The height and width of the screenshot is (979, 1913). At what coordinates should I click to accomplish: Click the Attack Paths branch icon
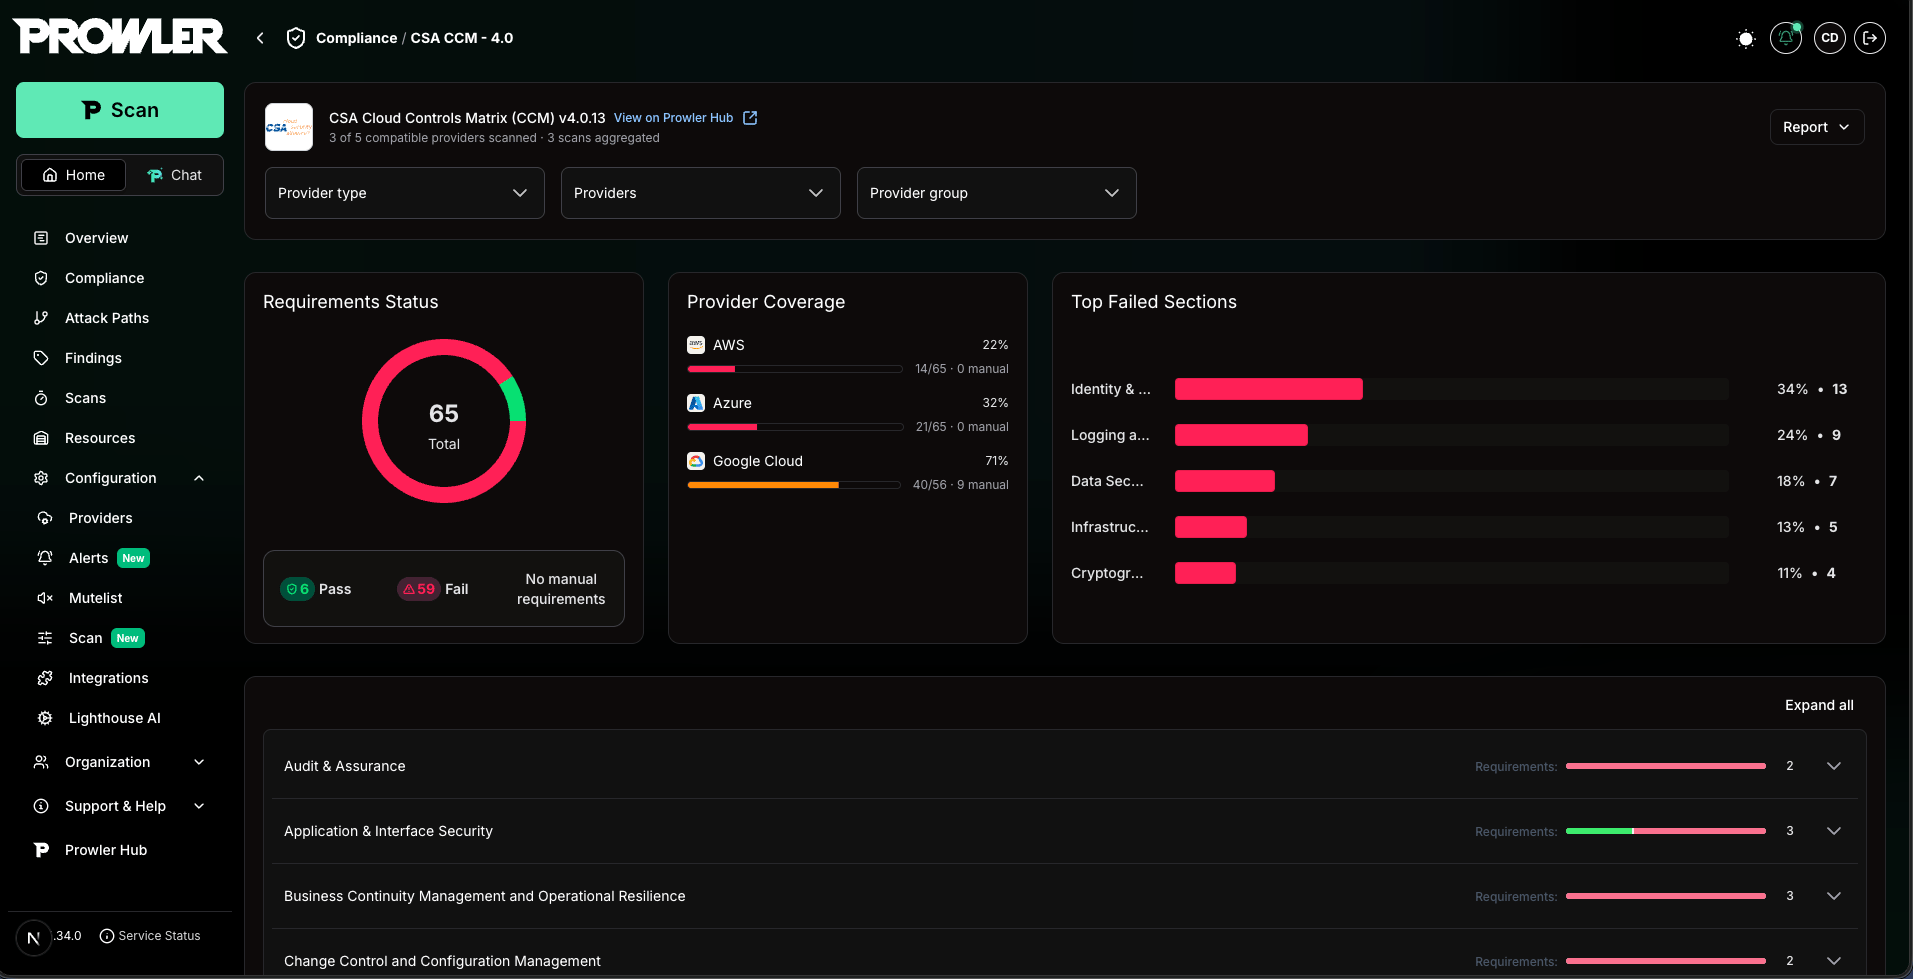click(x=41, y=318)
